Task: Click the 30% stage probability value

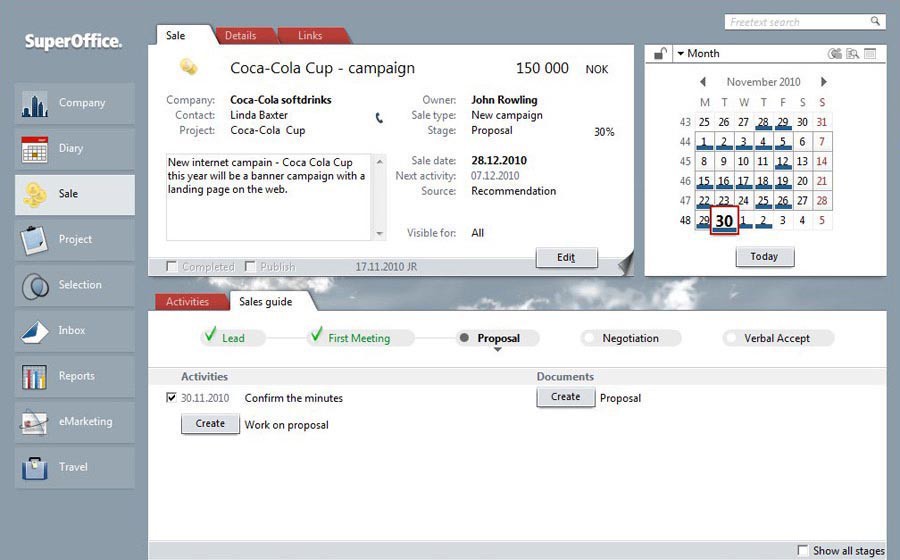Action: coord(604,132)
